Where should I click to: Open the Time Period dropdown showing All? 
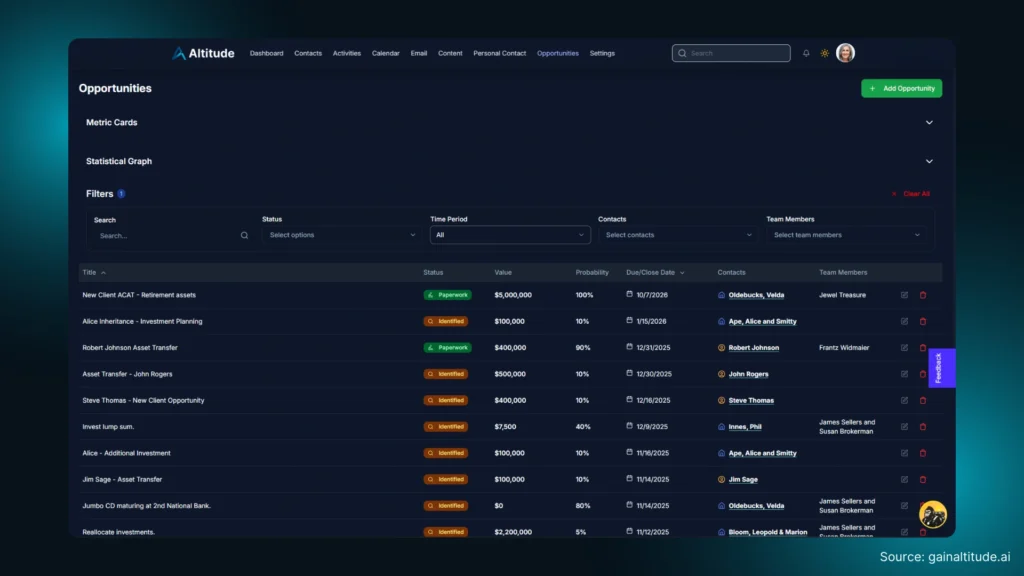pyautogui.click(x=510, y=235)
